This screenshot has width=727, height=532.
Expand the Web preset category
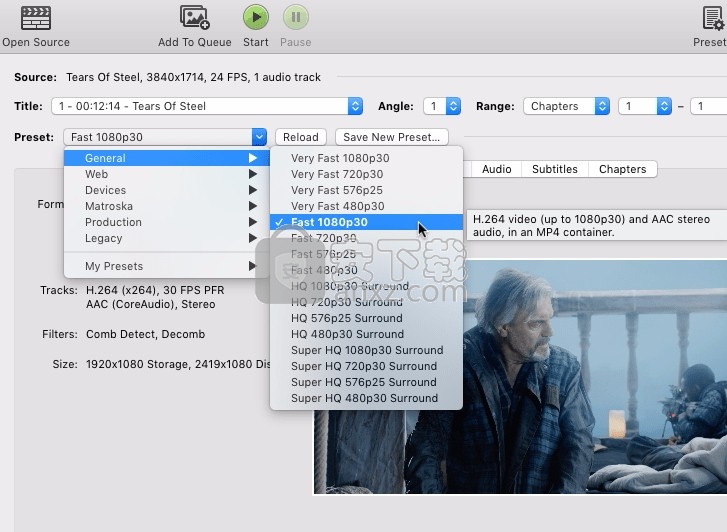coord(167,174)
